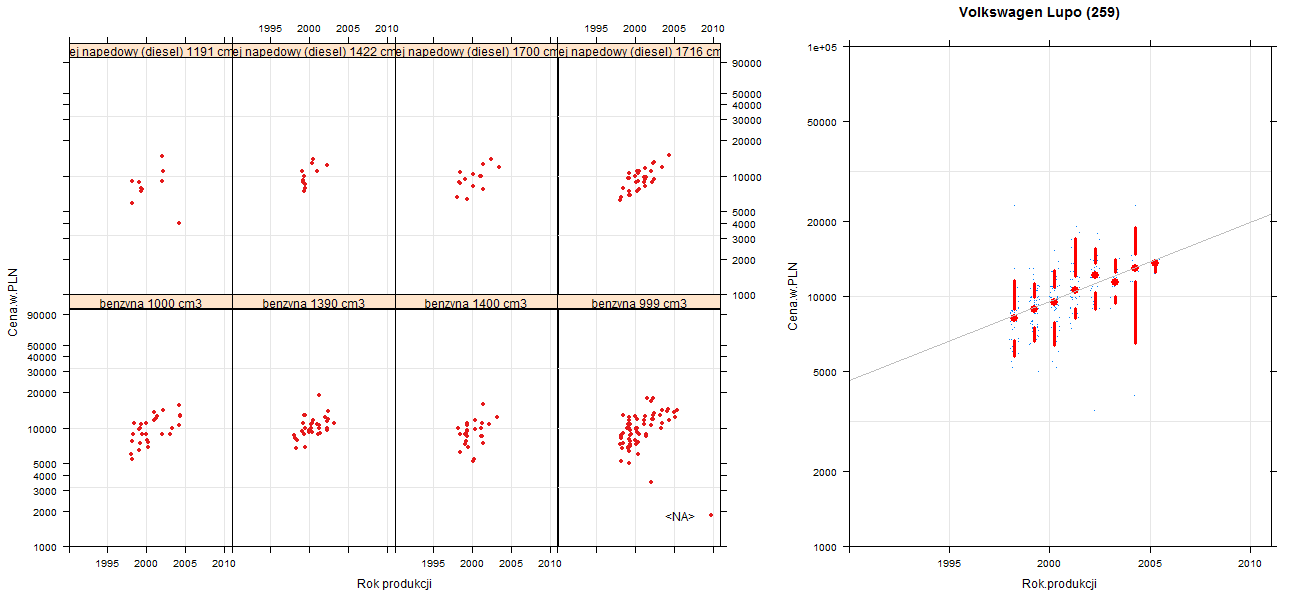Select the 'diesel 1422' panel strip label
The width and height of the screenshot is (1300, 600).
[313, 52]
